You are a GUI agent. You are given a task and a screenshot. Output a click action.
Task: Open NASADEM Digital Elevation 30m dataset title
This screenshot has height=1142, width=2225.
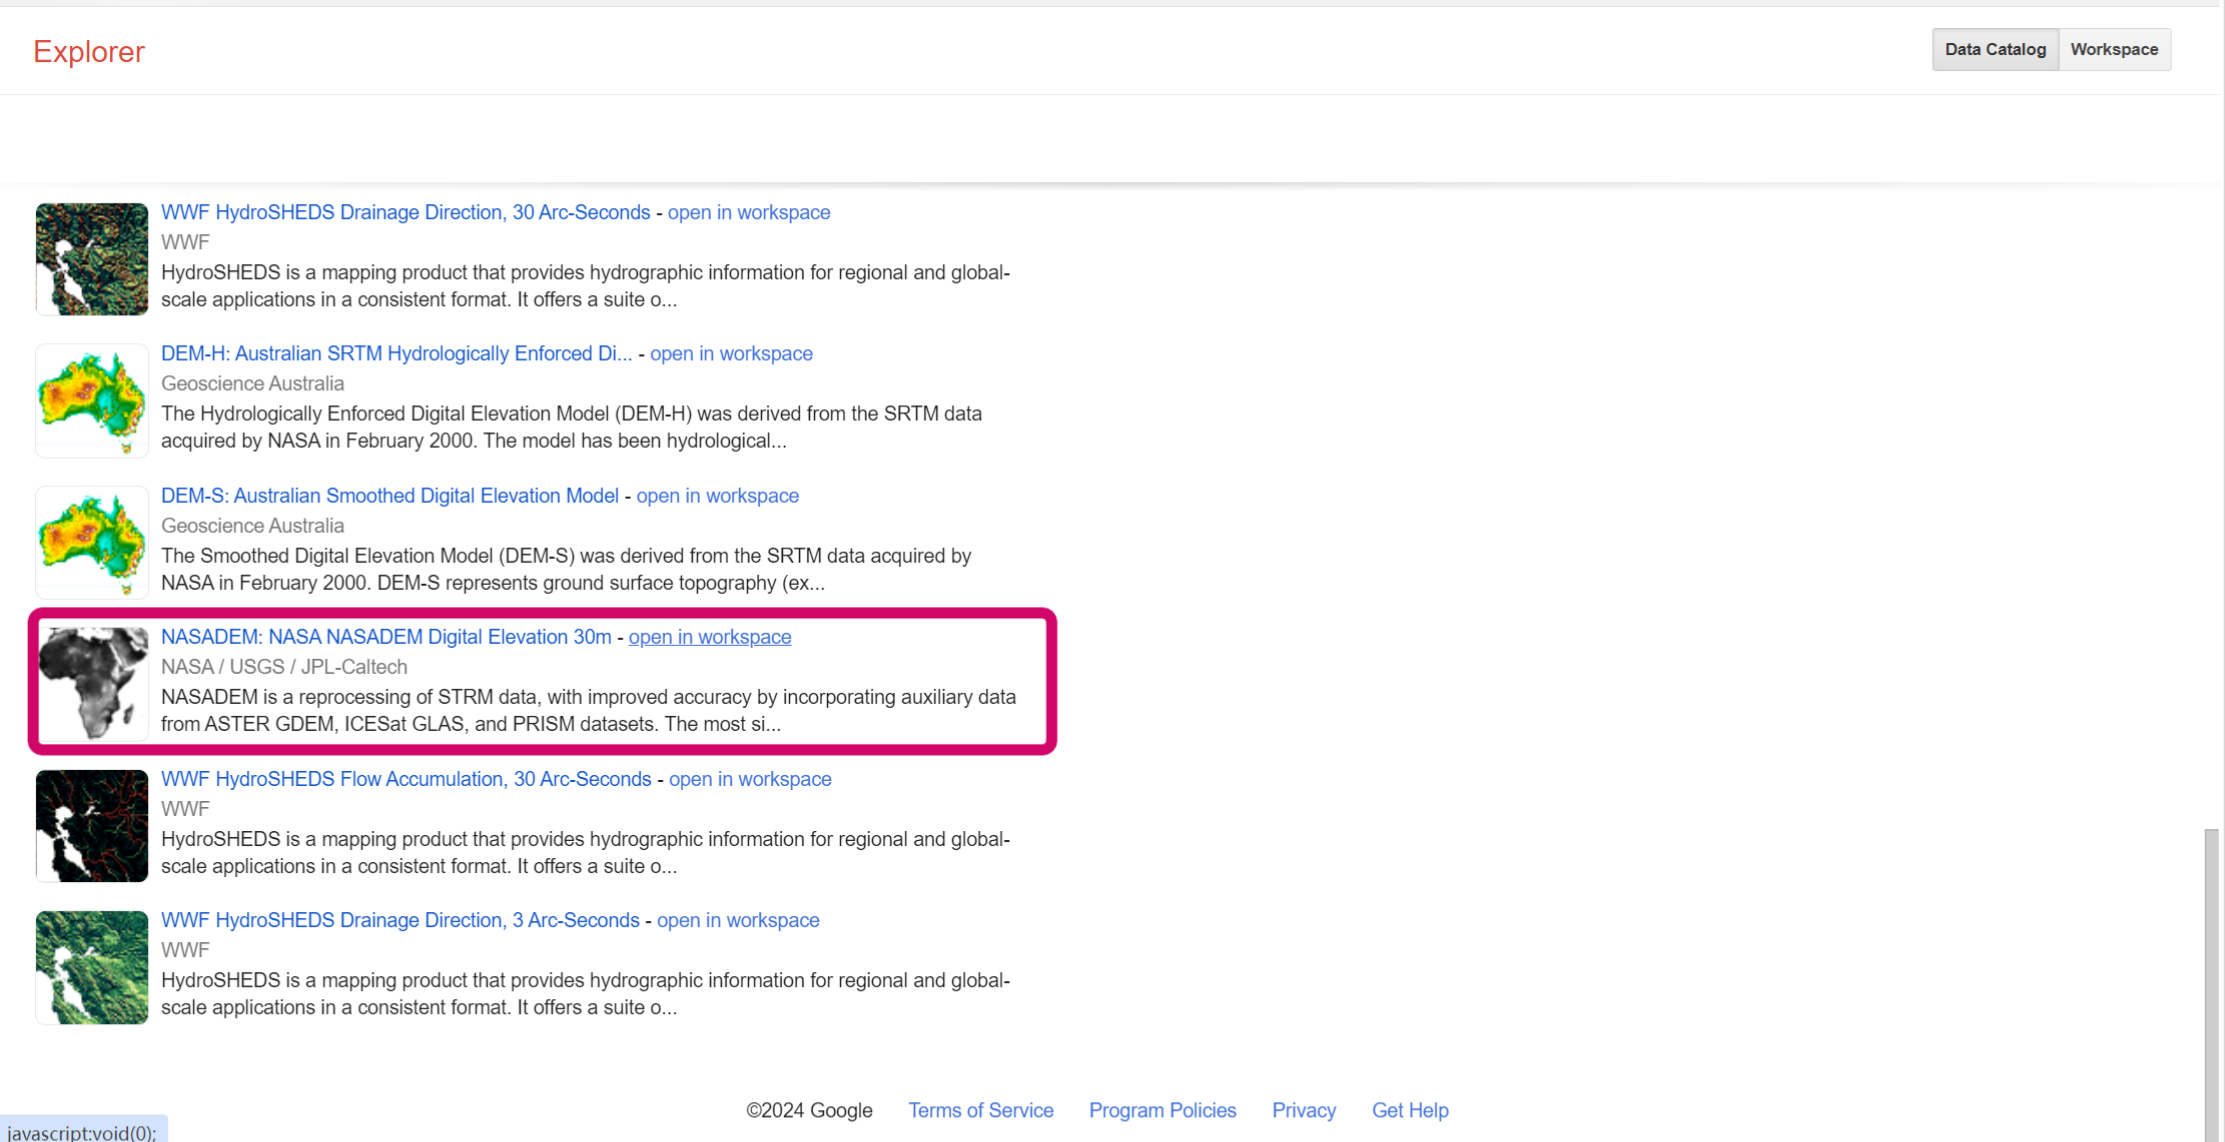pyautogui.click(x=386, y=637)
